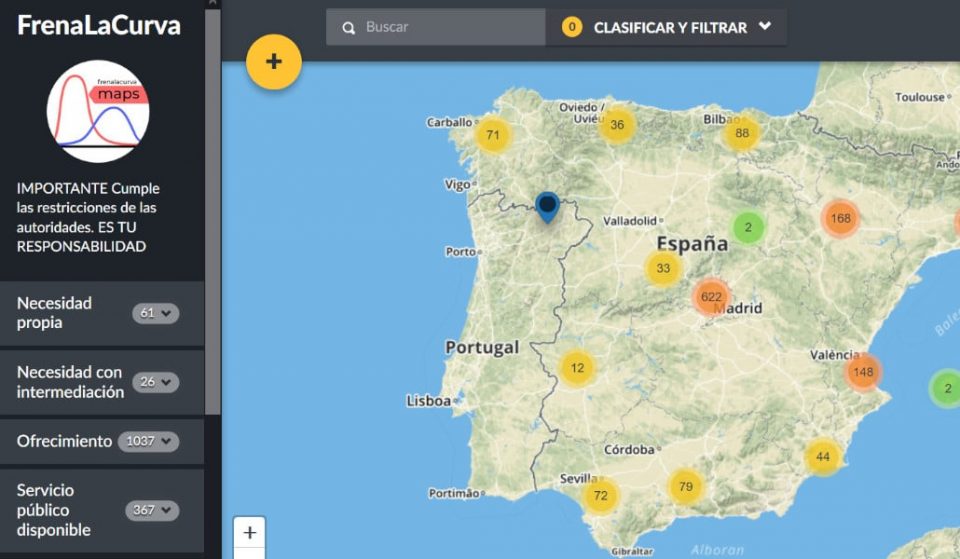Focus the Buscar search field
Screen dimensions: 960x559
click(x=435, y=27)
